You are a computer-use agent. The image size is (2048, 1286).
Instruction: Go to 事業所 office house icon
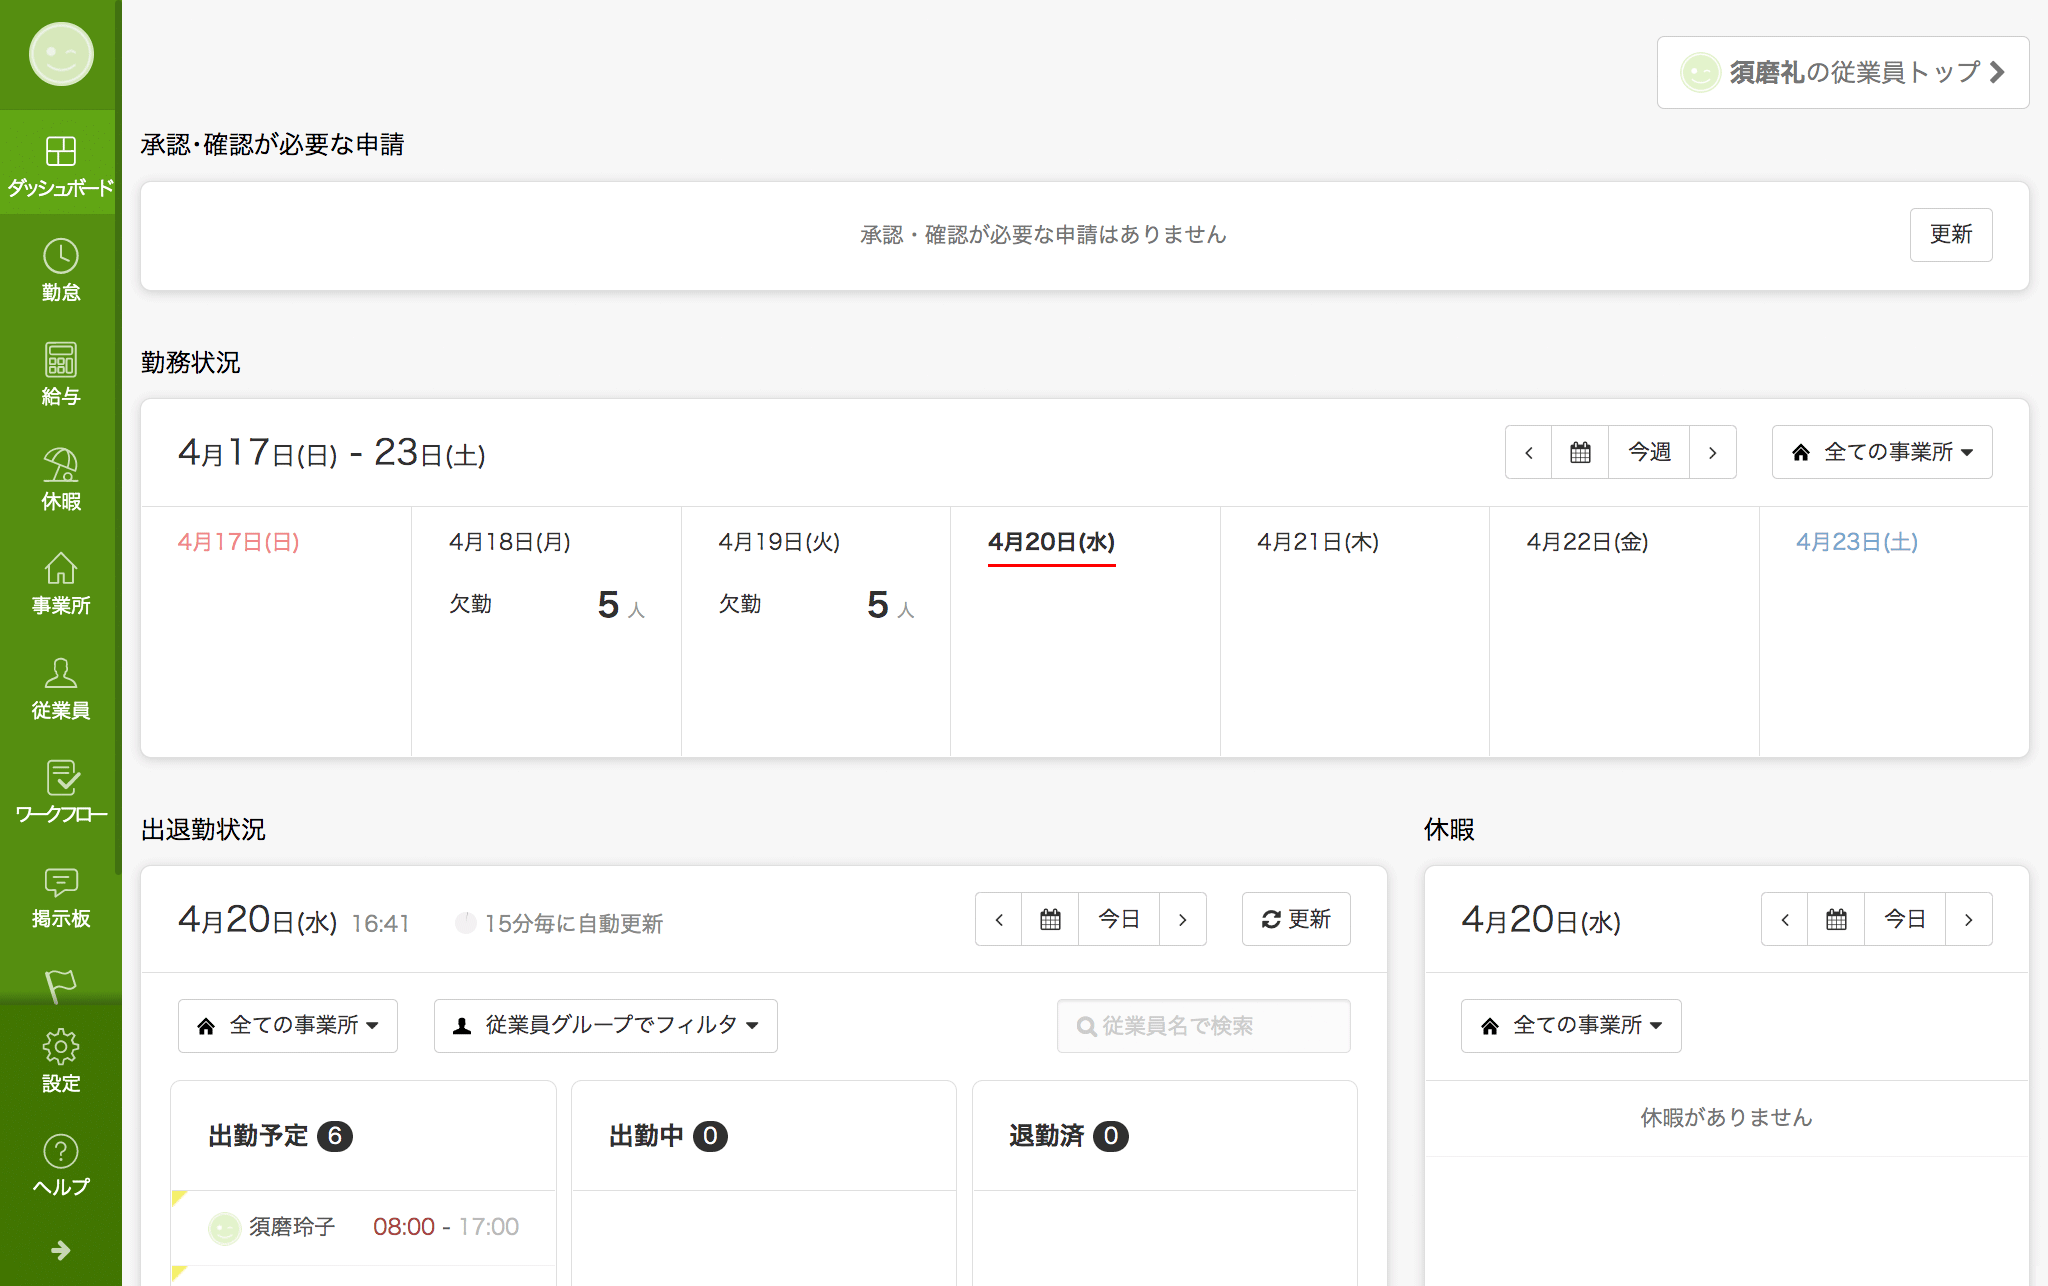coord(60,582)
